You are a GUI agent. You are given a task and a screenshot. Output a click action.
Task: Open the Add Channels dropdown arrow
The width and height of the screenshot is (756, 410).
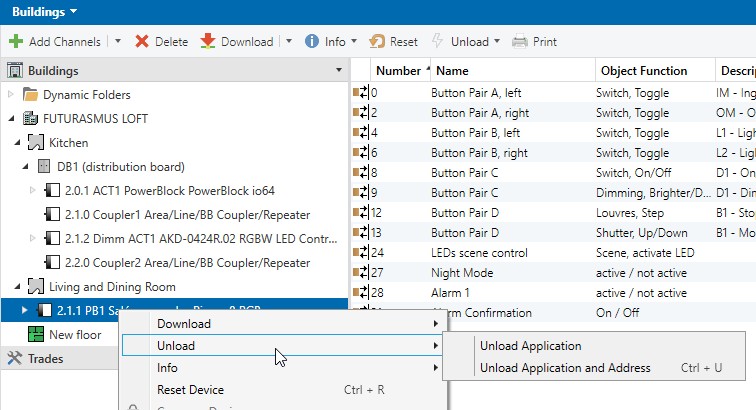coord(118,42)
